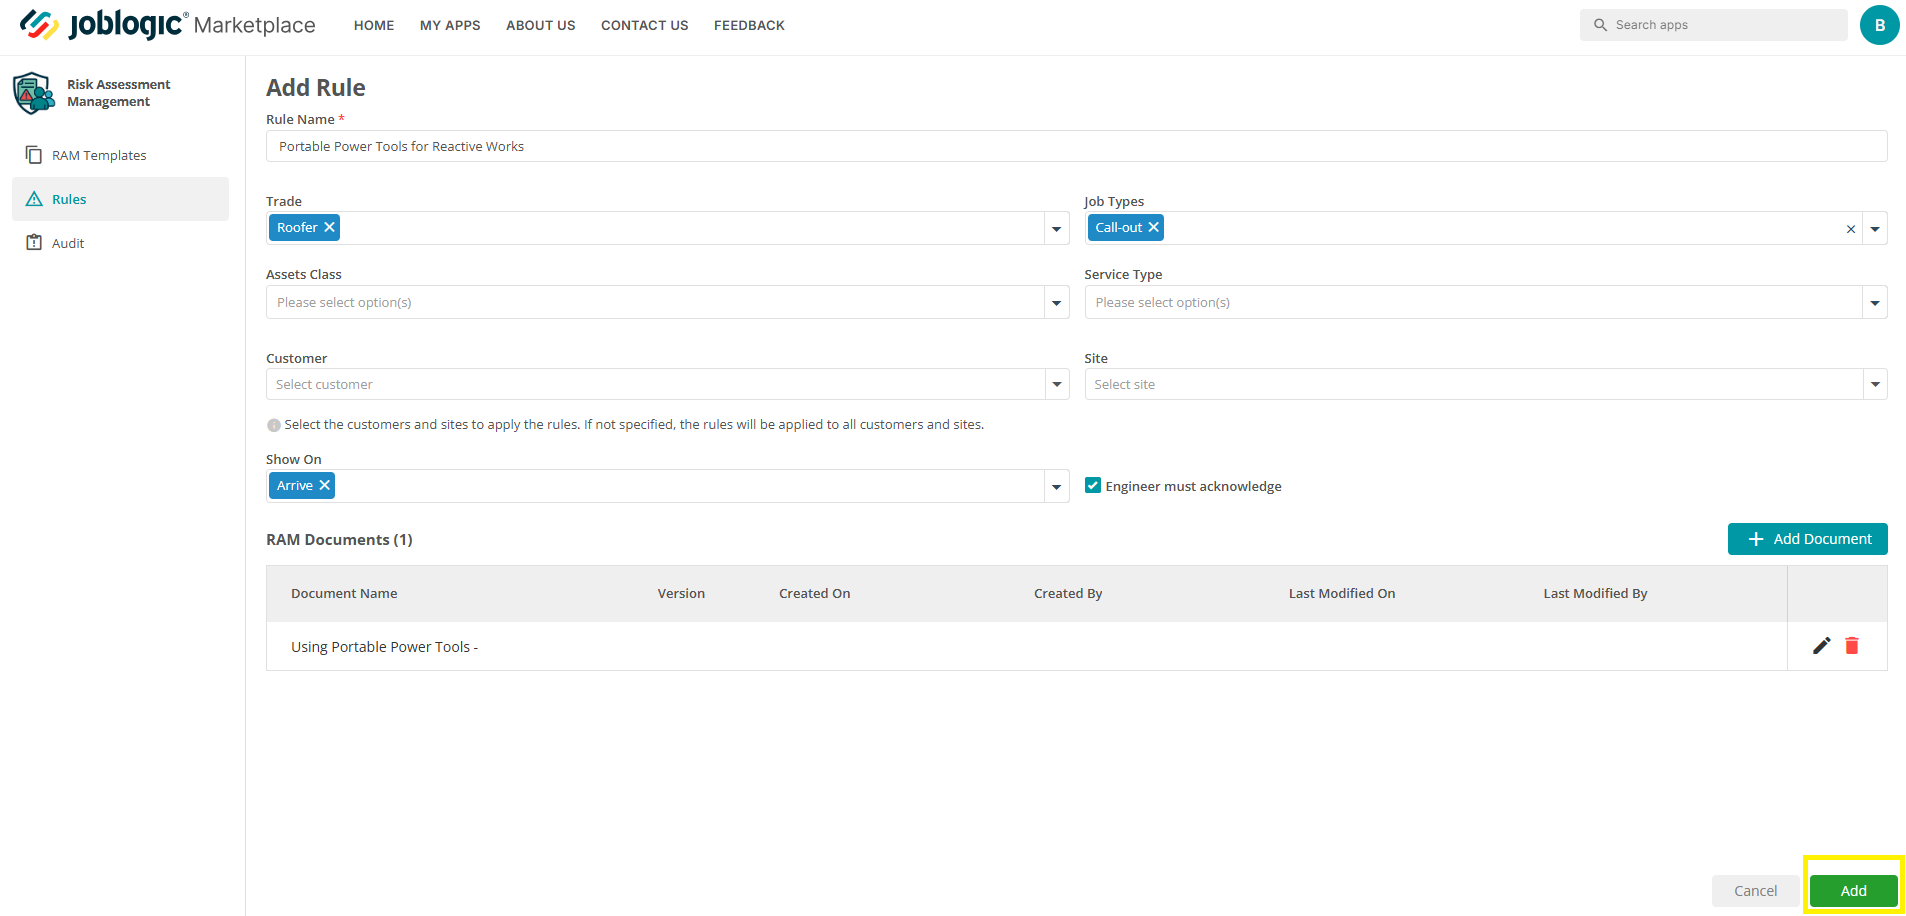
Task: Open the Service Type dropdown
Action: pos(1486,302)
